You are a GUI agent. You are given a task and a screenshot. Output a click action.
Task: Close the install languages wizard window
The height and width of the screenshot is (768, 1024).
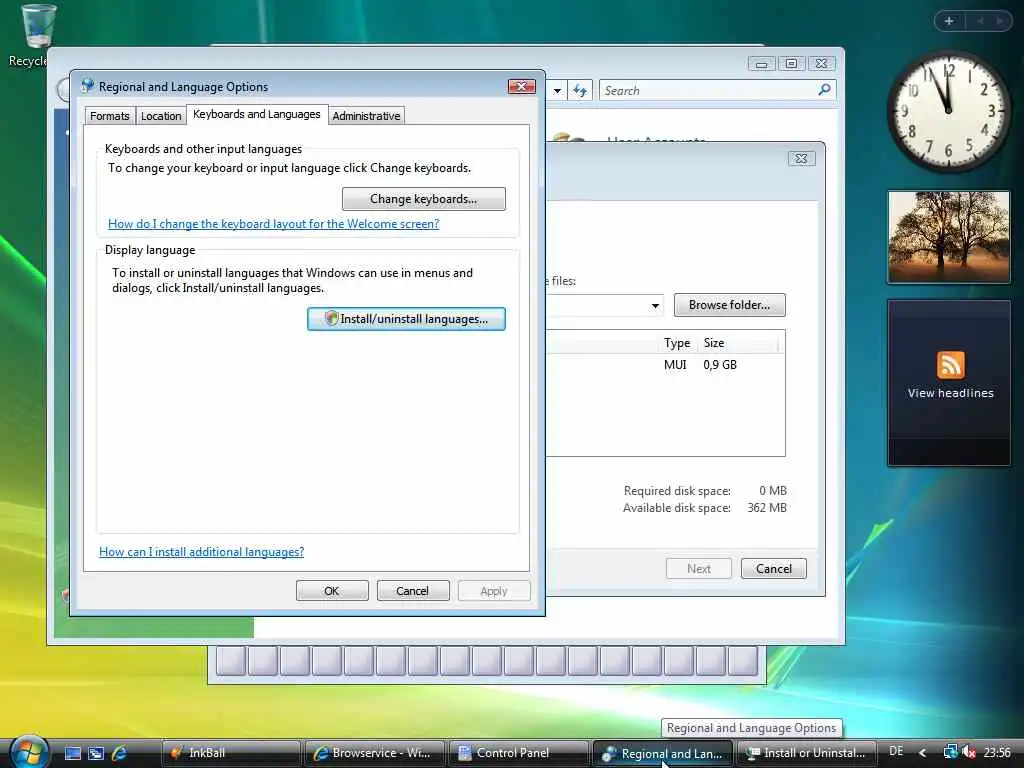(x=801, y=159)
